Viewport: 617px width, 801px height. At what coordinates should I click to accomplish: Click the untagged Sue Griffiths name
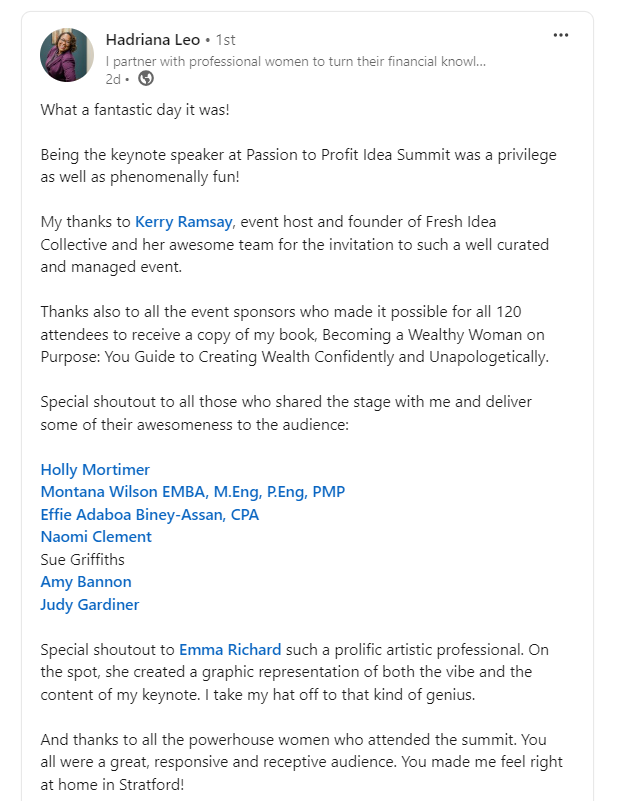click(x=83, y=559)
